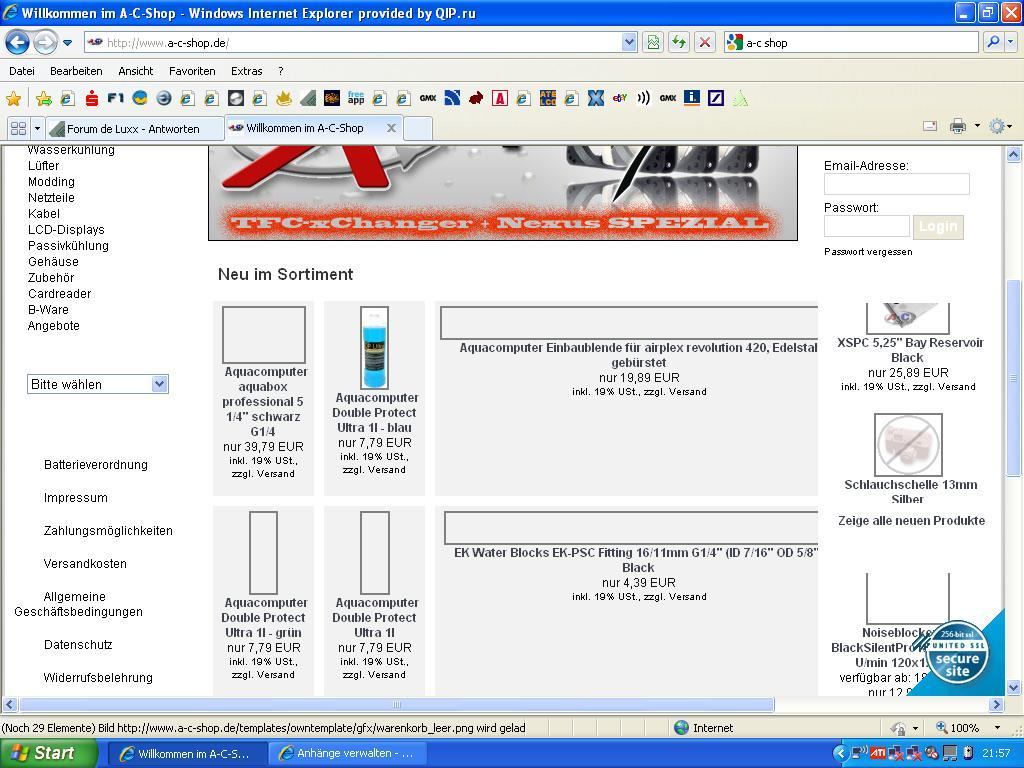Close the 'Willkommen im A-C-Shop' tab
The width and height of the screenshot is (1024, 768).
click(x=391, y=128)
